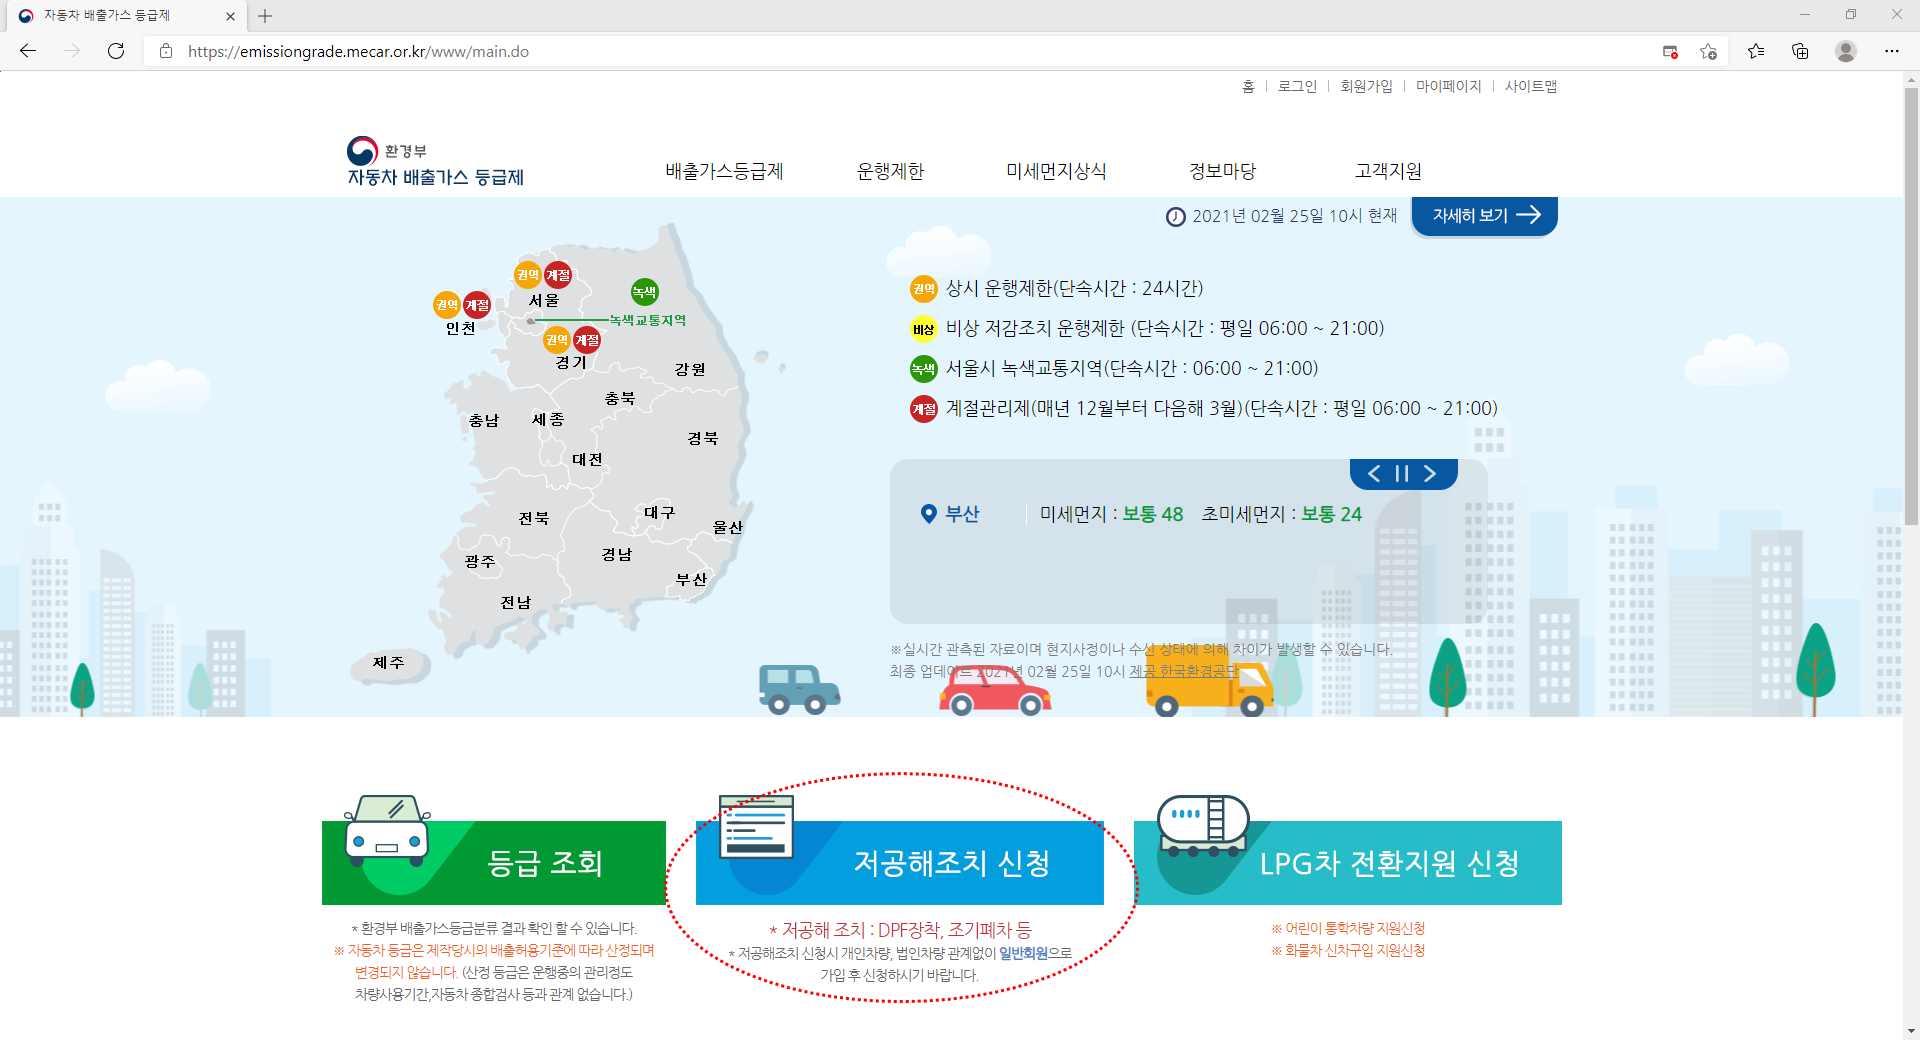
Task: Open the 배출가스등급제 menu
Action: click(724, 171)
